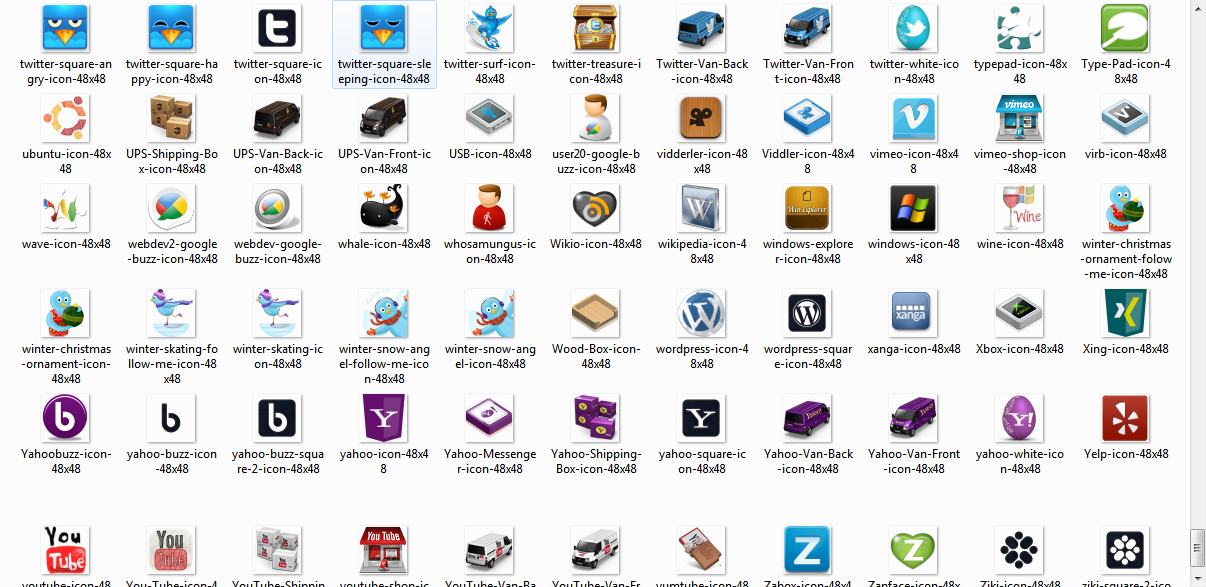Select the winter-christmas-ornament-folow-me icon
This screenshot has height=587, width=1206.
coord(1126,209)
